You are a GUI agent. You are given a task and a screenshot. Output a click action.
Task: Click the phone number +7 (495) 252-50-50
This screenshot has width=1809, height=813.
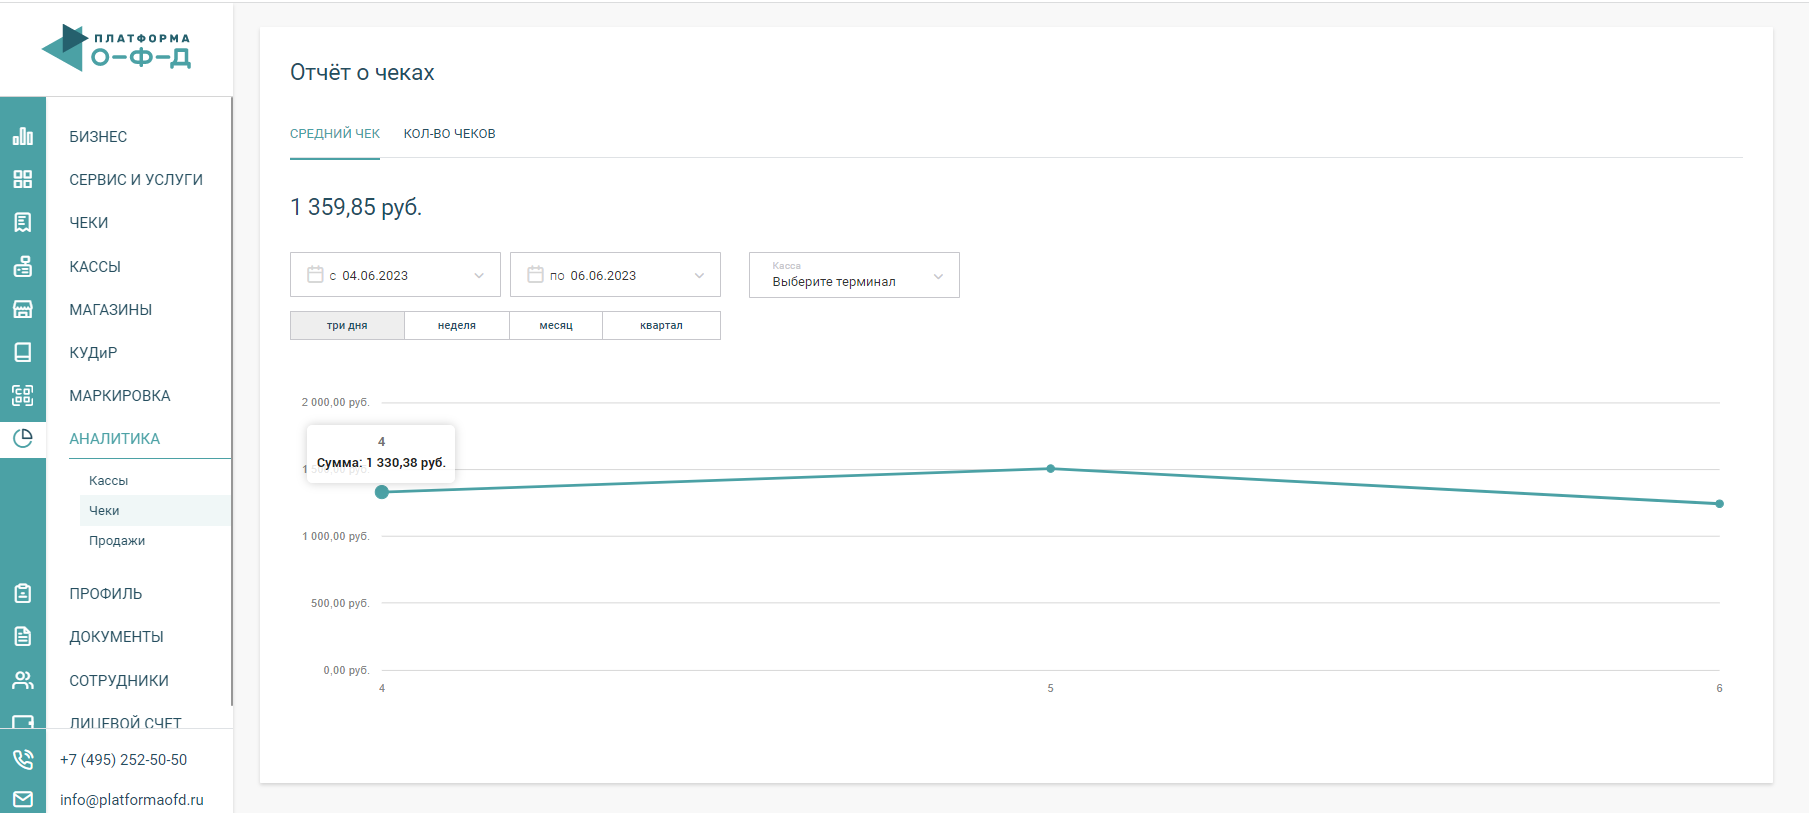[124, 760]
